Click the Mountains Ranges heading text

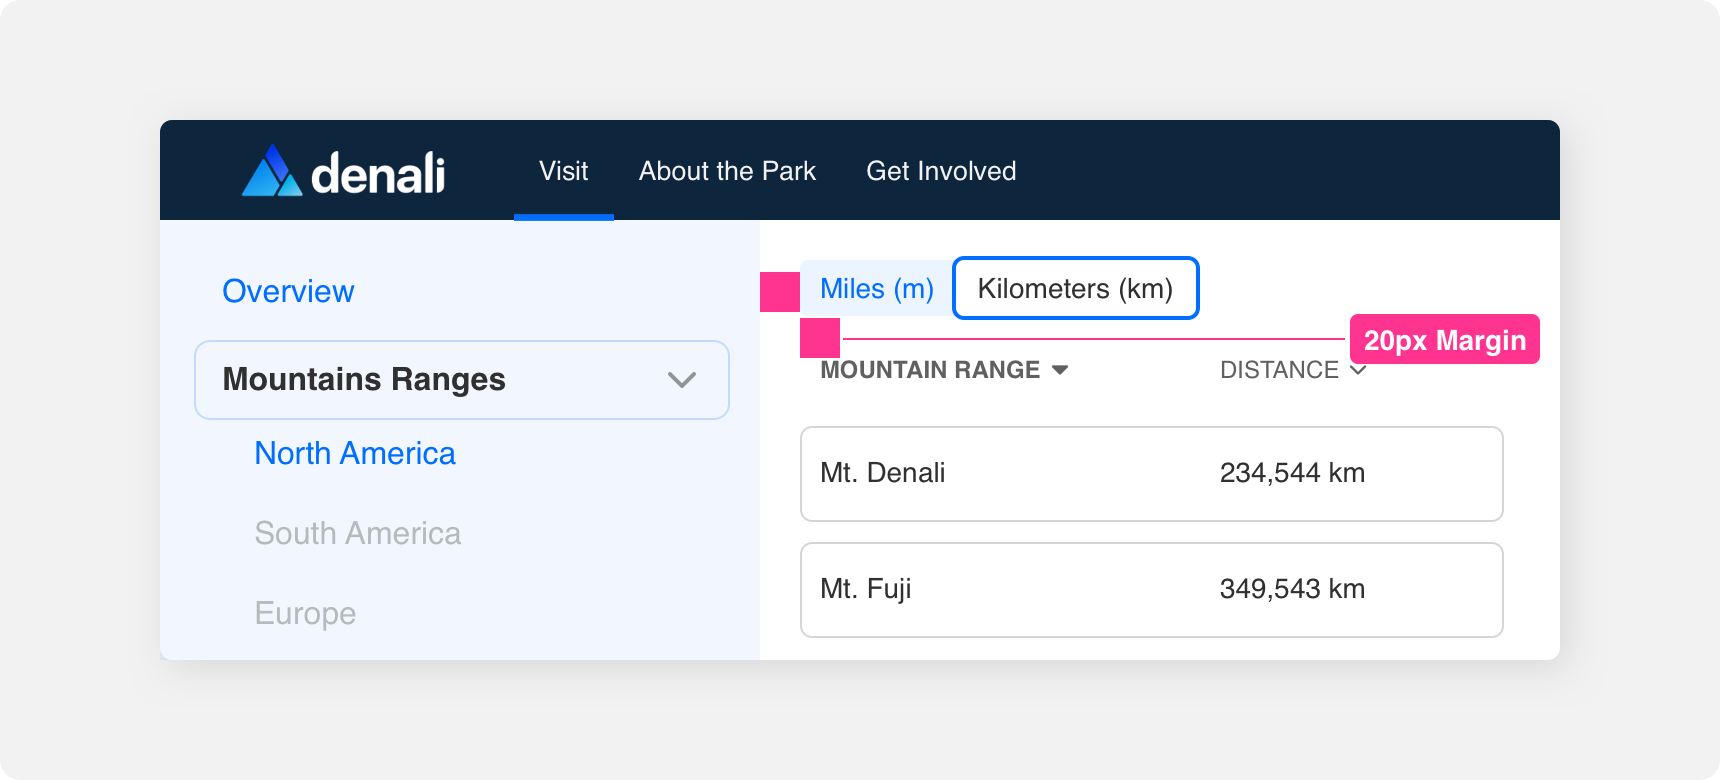click(x=364, y=380)
